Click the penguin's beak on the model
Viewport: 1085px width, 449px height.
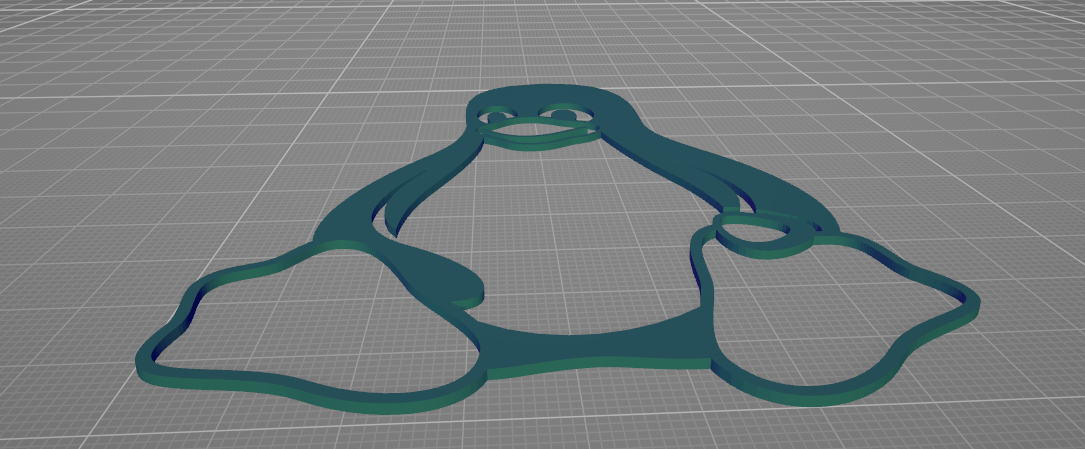coord(540,133)
